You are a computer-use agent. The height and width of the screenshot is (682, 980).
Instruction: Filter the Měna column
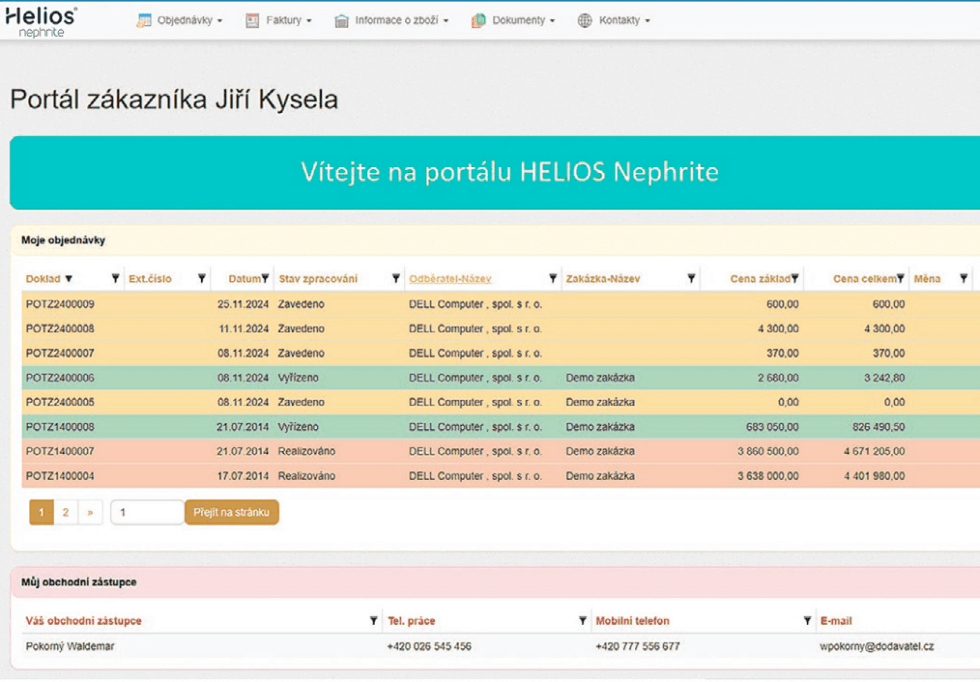click(x=963, y=278)
